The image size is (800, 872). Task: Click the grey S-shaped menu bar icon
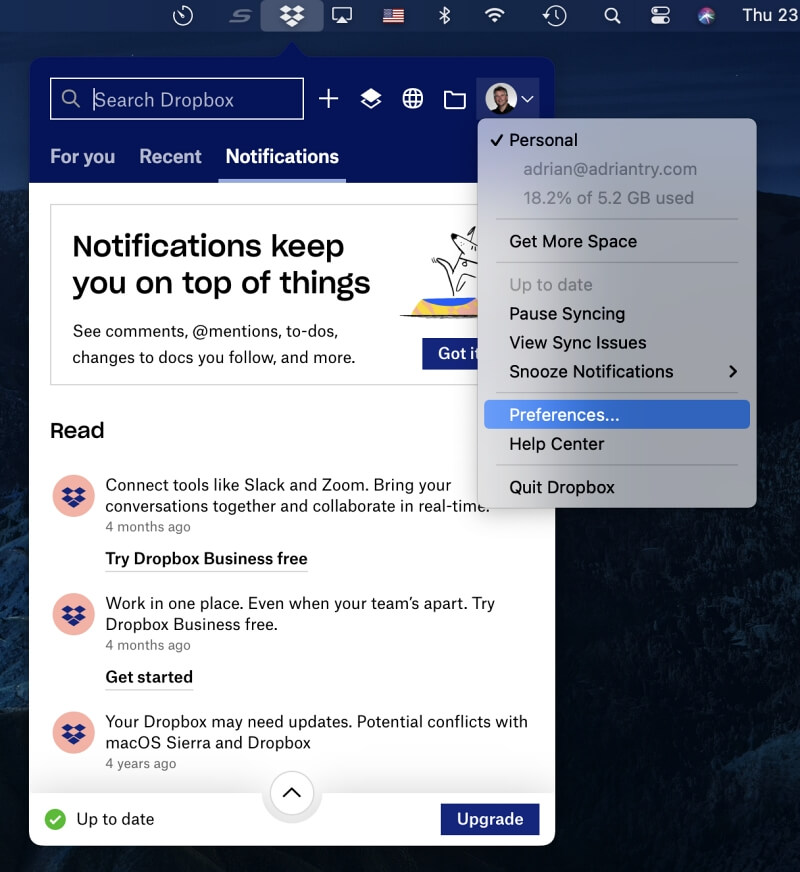(240, 16)
